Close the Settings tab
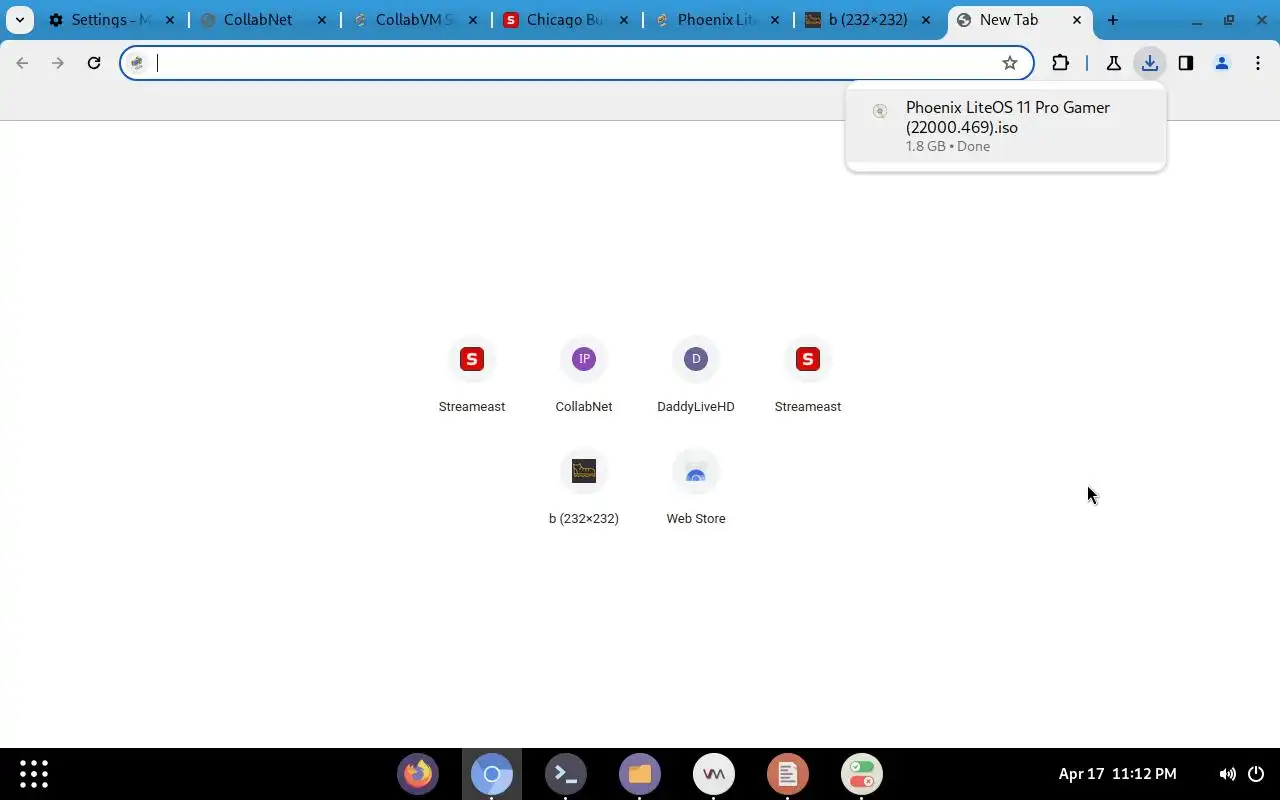The height and width of the screenshot is (800, 1280). [170, 20]
